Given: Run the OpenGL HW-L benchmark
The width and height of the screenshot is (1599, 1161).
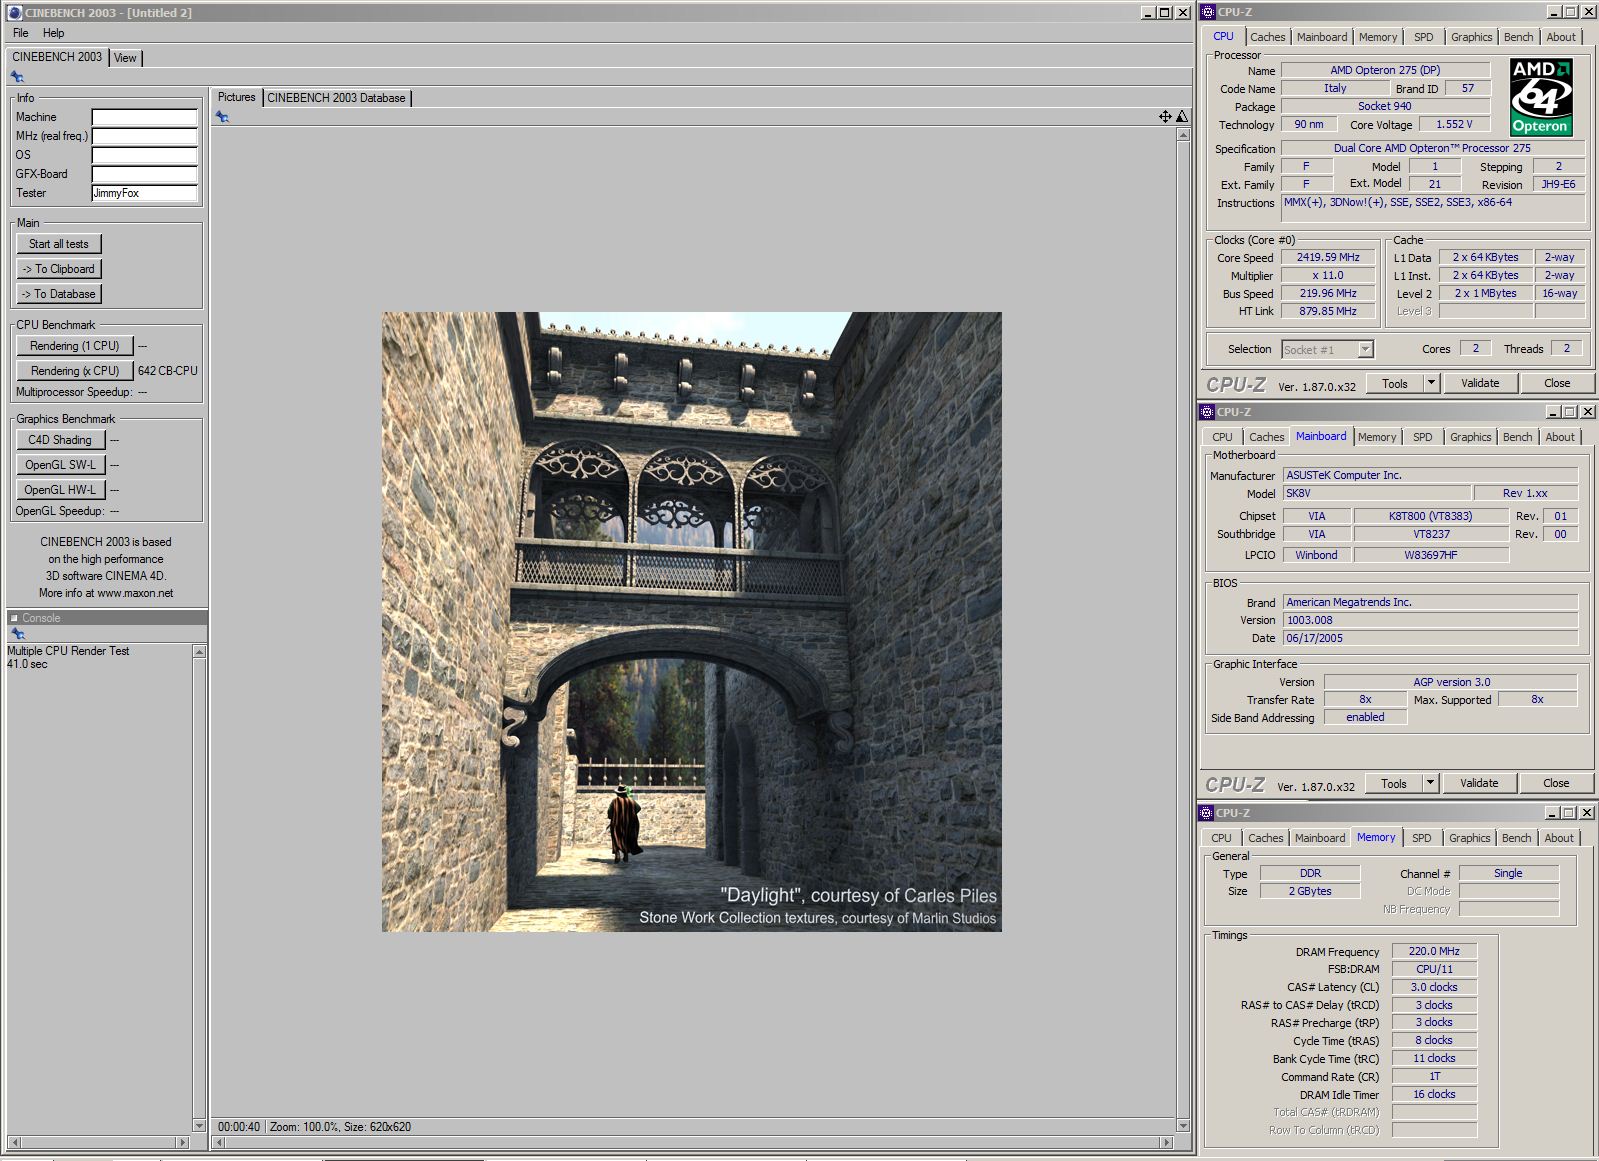Looking at the screenshot, I should [x=60, y=490].
